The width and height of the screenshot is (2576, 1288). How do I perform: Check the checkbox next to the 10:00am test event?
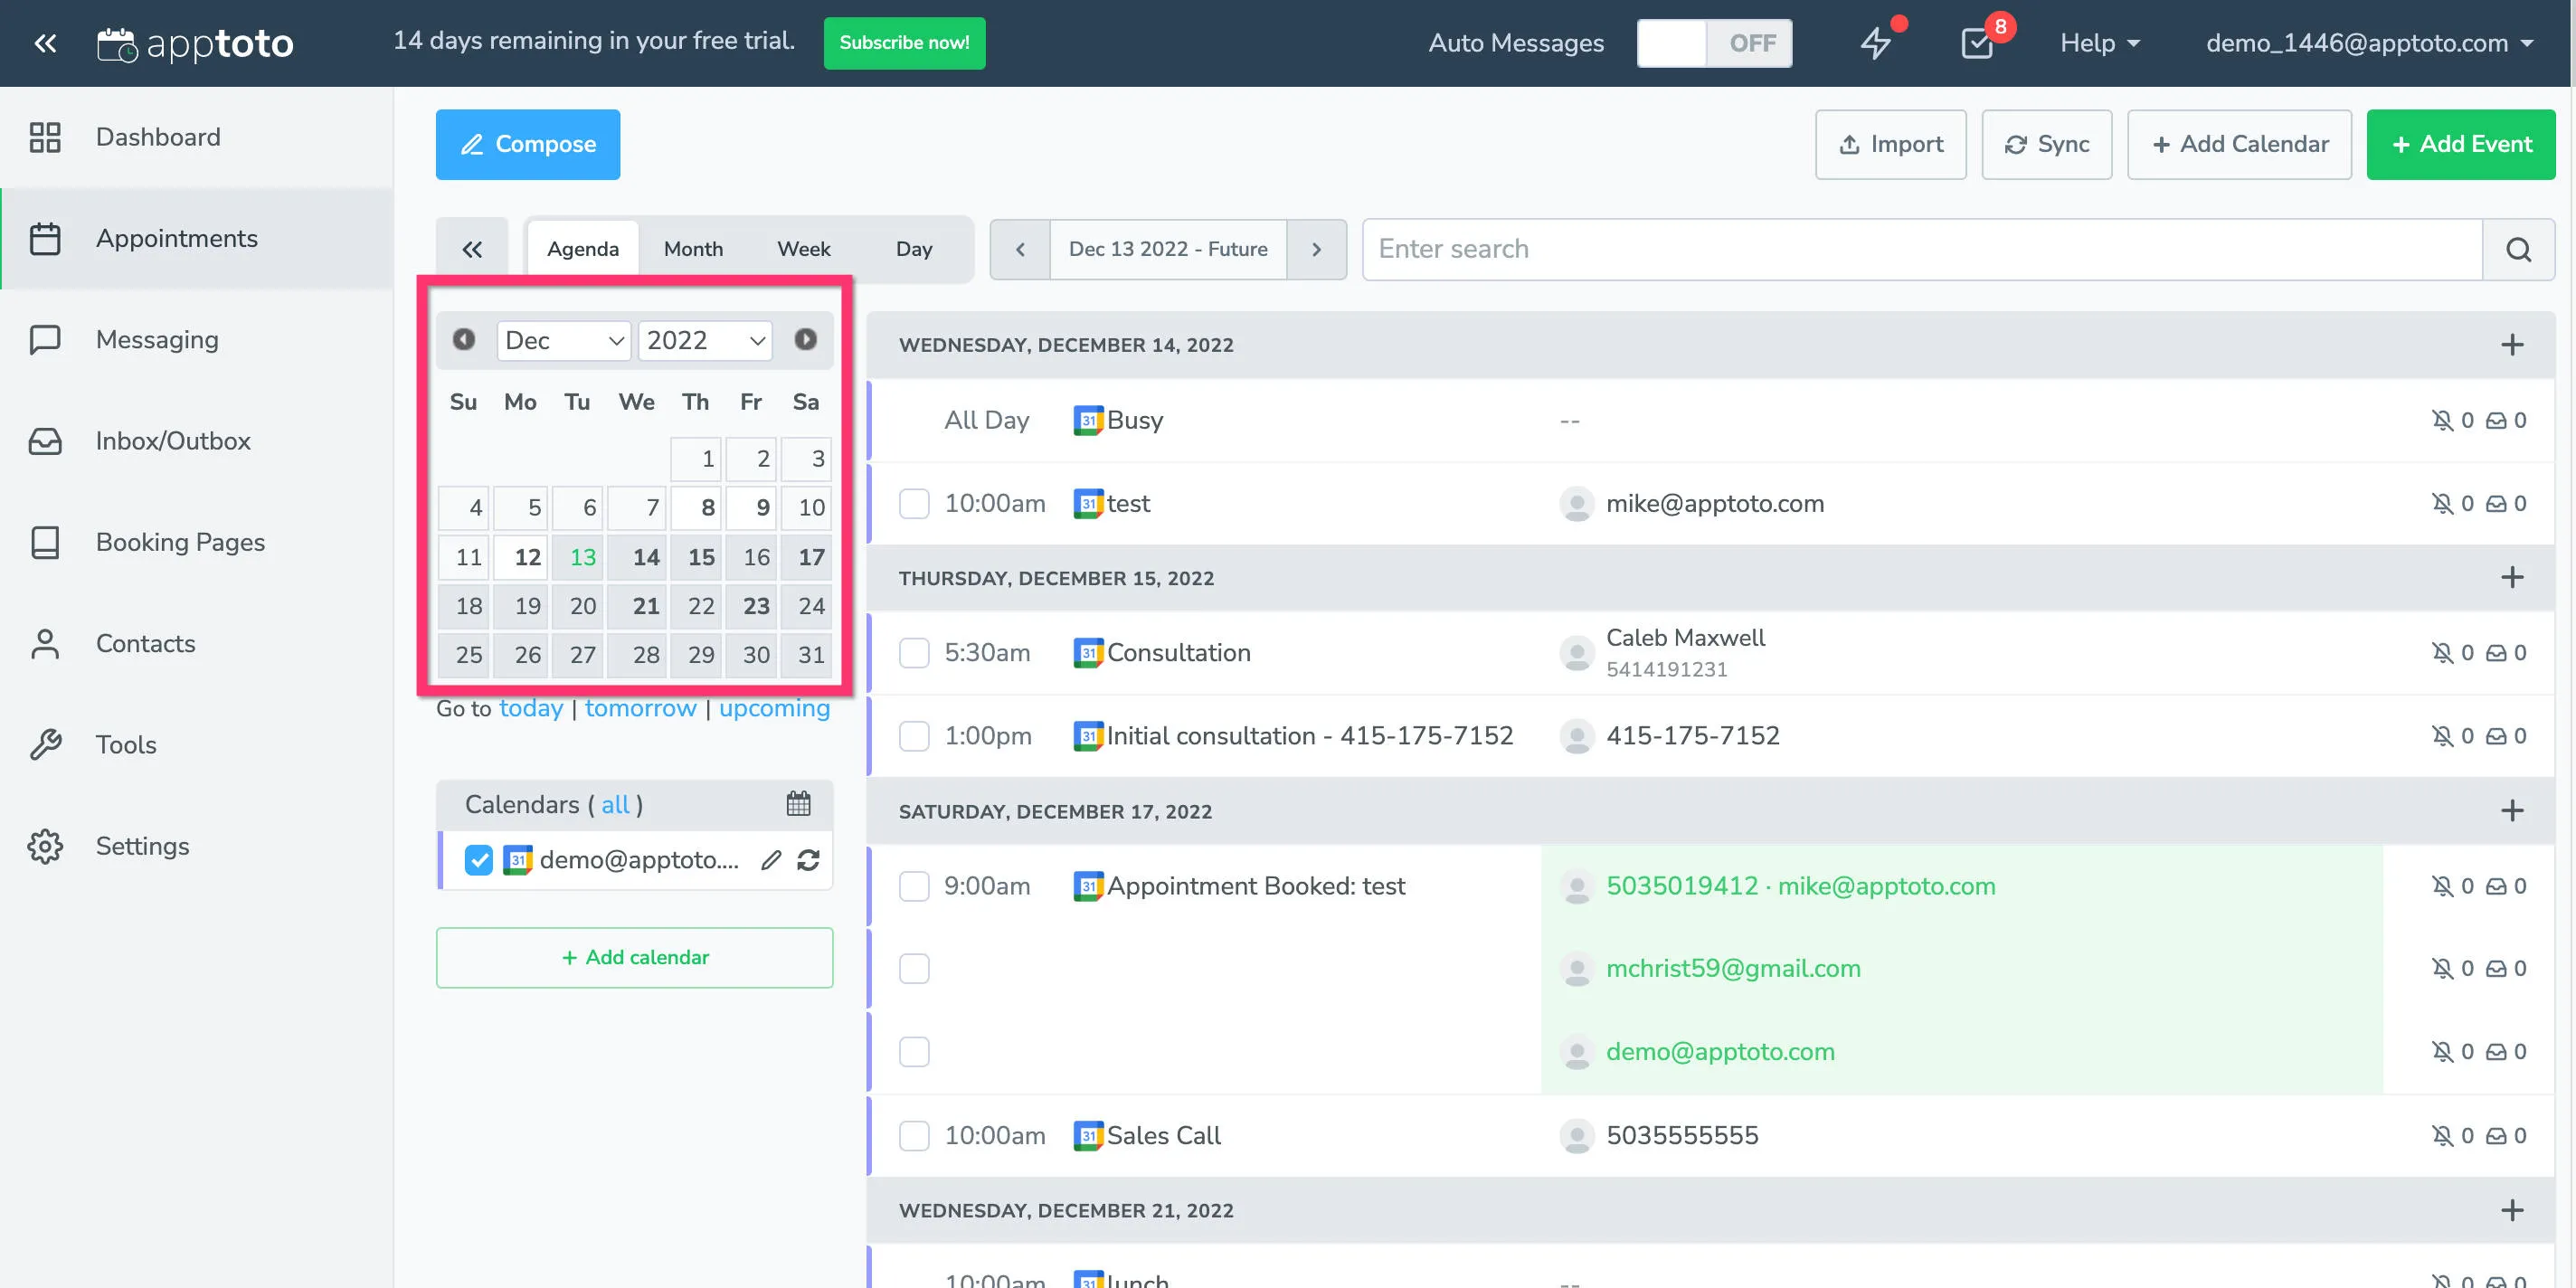click(x=913, y=504)
